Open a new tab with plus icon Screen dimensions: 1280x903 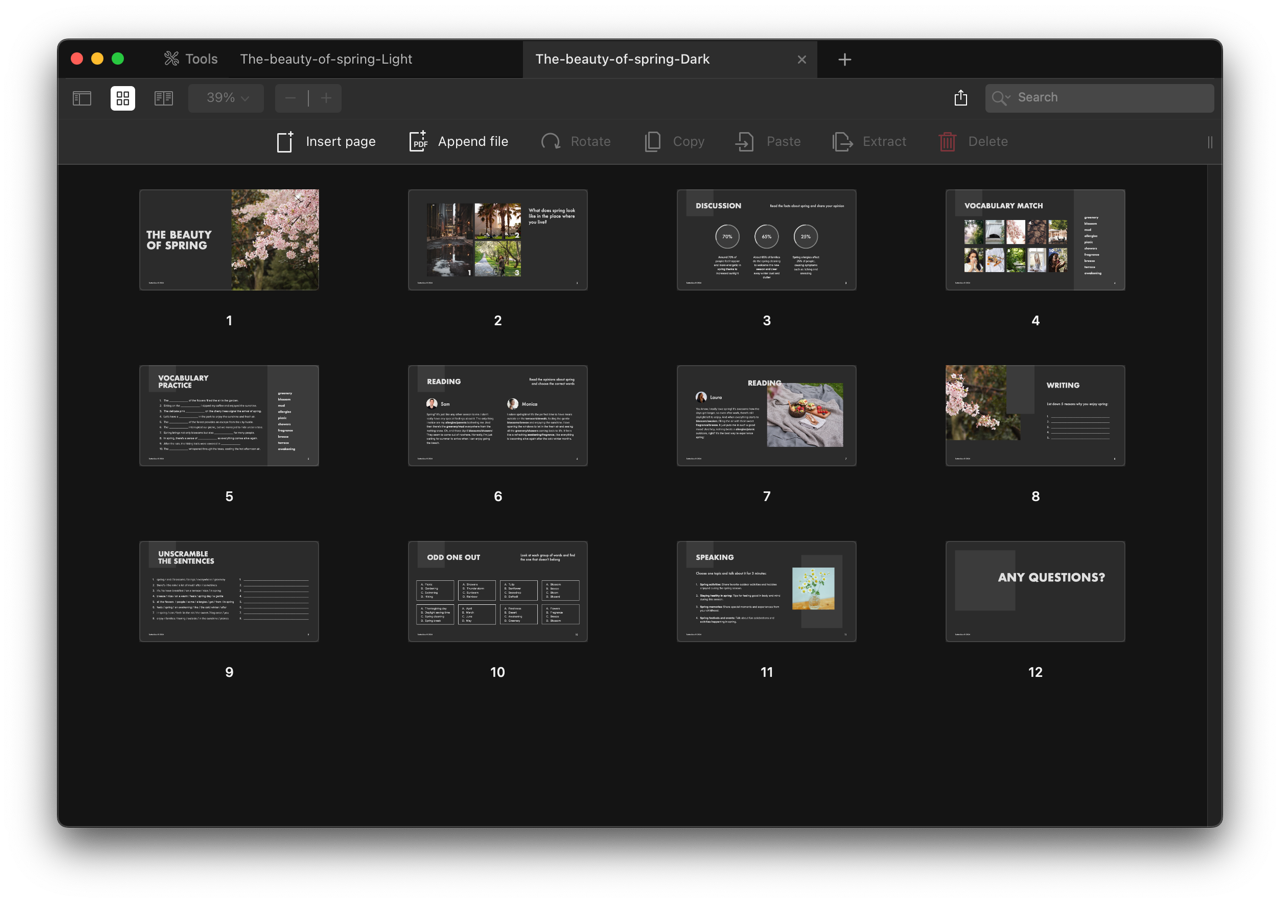tap(844, 60)
